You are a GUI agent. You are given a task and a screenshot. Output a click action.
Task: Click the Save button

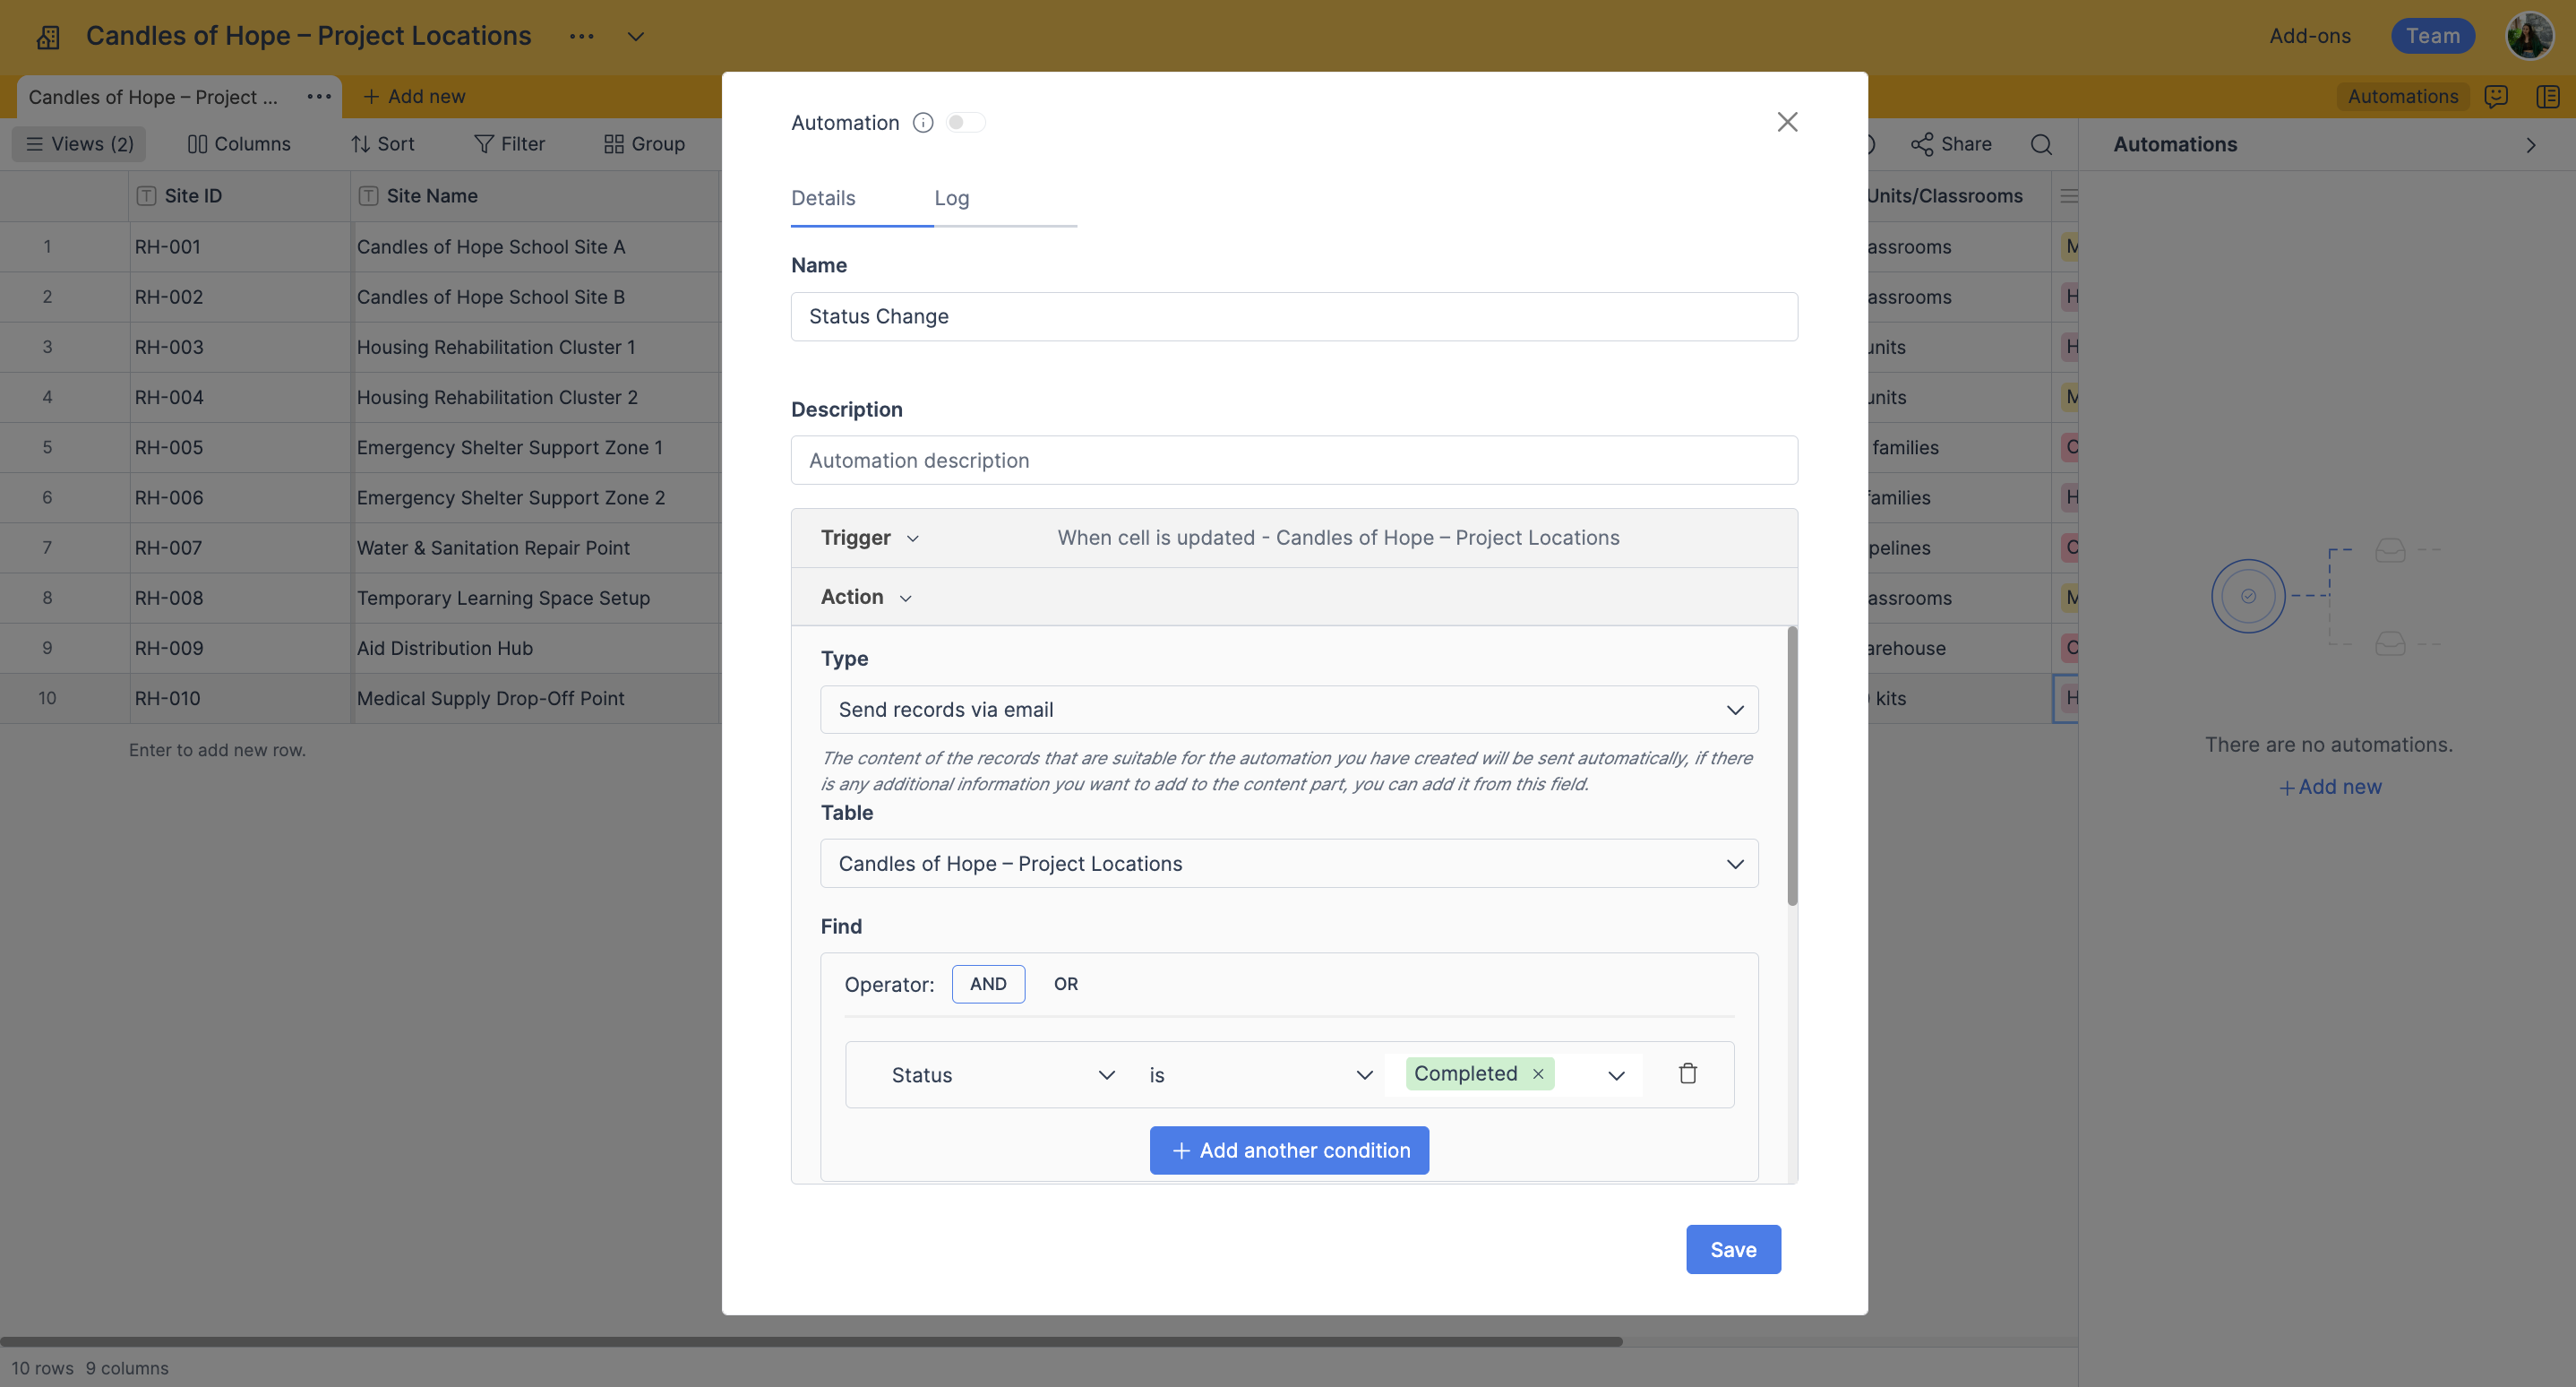point(1733,1248)
